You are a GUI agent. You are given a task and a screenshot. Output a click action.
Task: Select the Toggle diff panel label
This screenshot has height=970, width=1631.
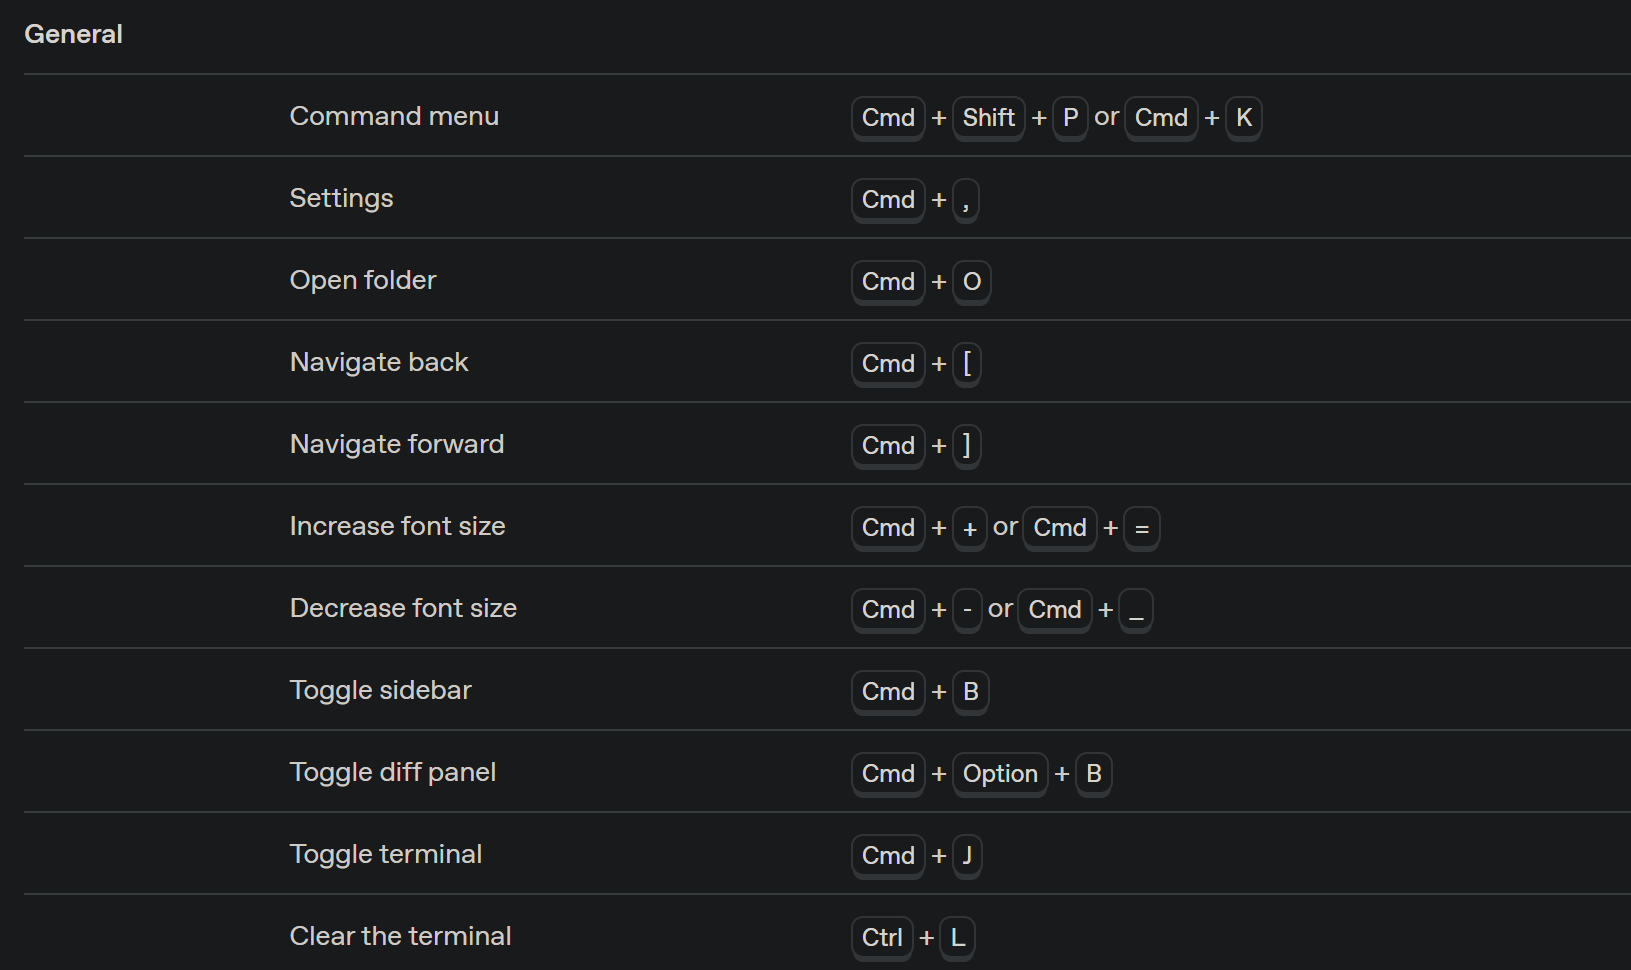coord(393,772)
